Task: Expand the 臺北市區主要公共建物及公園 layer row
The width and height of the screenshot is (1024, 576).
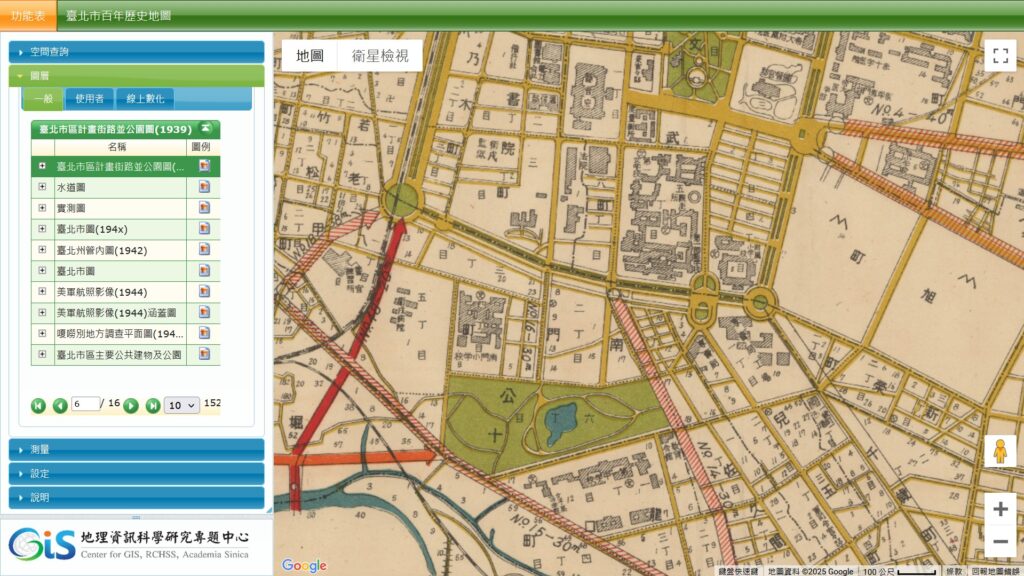Action: pyautogui.click(x=42, y=354)
